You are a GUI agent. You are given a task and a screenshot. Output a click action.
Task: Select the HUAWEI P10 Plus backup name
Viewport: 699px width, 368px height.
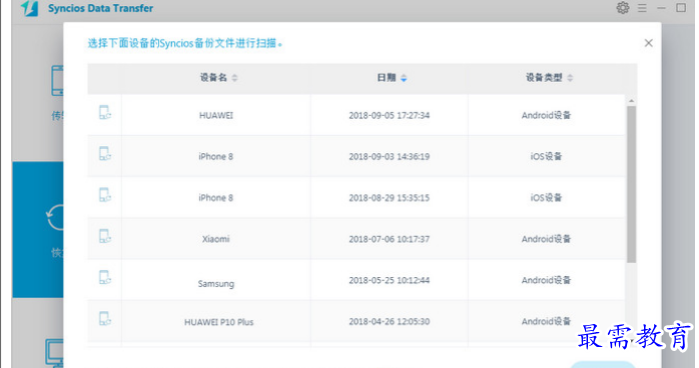point(219,322)
